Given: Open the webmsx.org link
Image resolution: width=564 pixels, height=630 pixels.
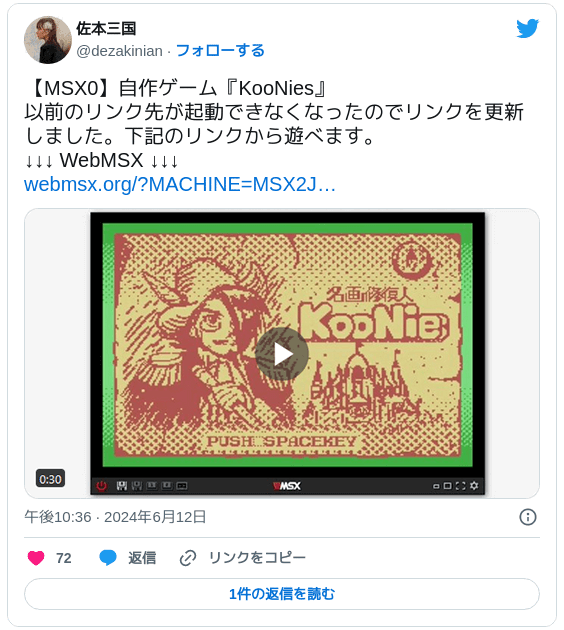Looking at the screenshot, I should coord(180,184).
